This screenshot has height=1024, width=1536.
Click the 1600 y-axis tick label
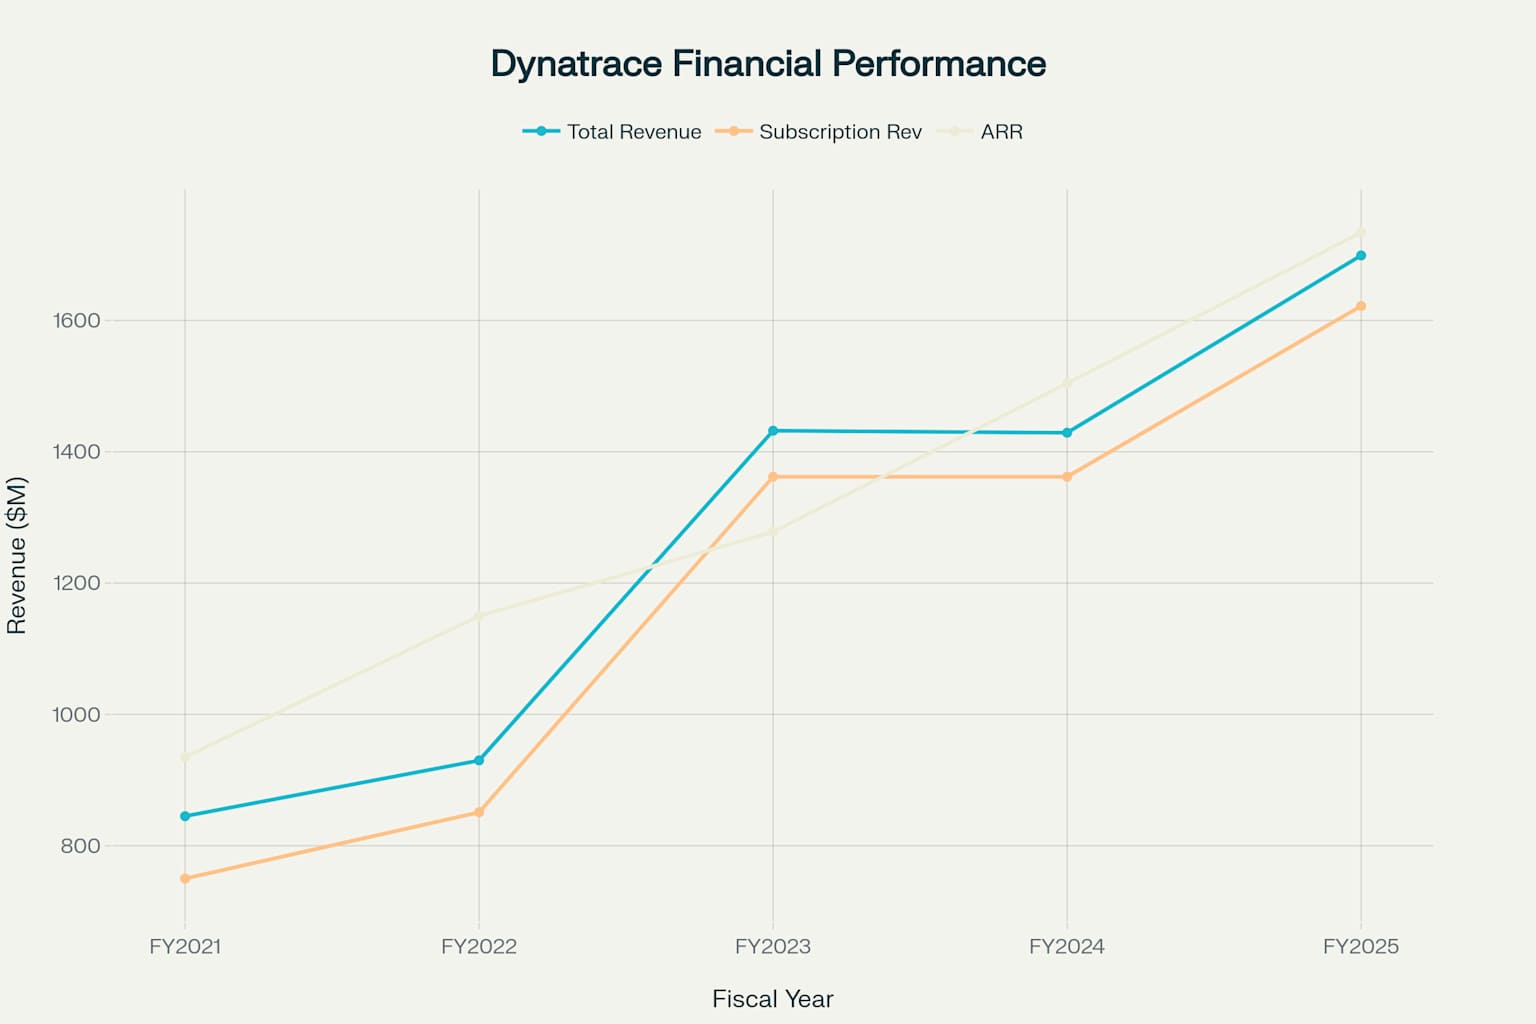point(77,321)
